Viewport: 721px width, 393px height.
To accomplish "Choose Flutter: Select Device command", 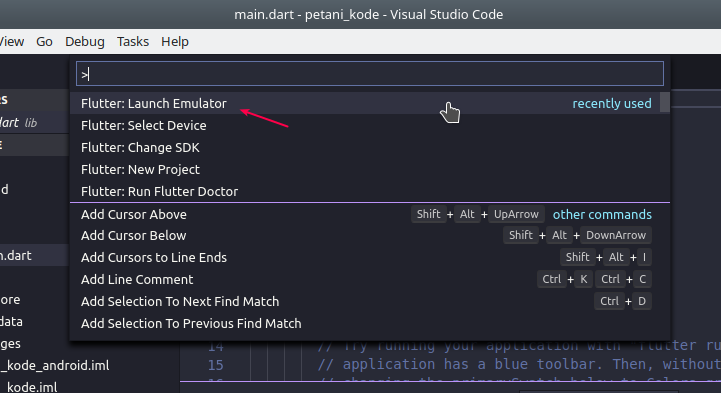I will coord(370,125).
